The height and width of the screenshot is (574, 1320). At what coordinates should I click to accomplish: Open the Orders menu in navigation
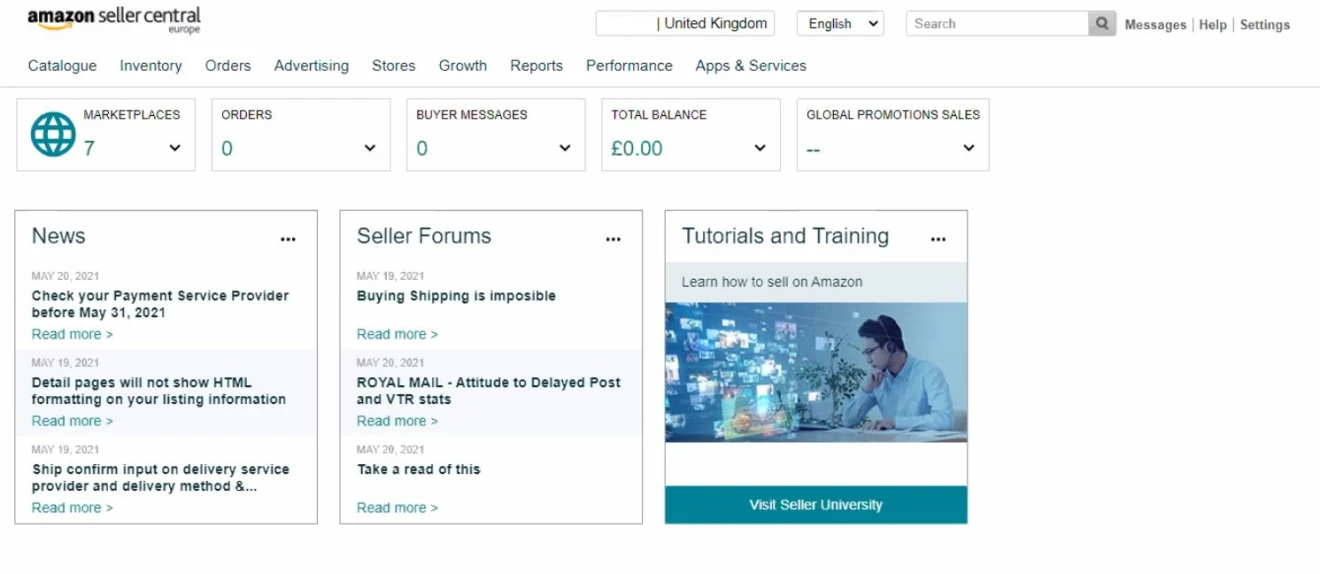point(228,65)
